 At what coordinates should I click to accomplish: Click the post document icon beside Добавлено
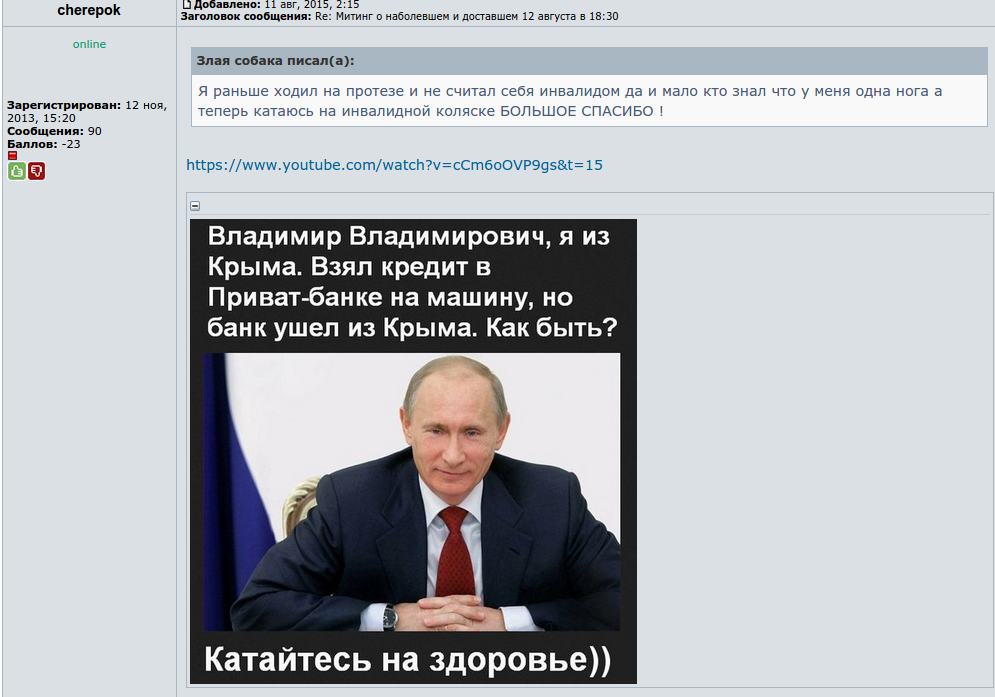187,4
